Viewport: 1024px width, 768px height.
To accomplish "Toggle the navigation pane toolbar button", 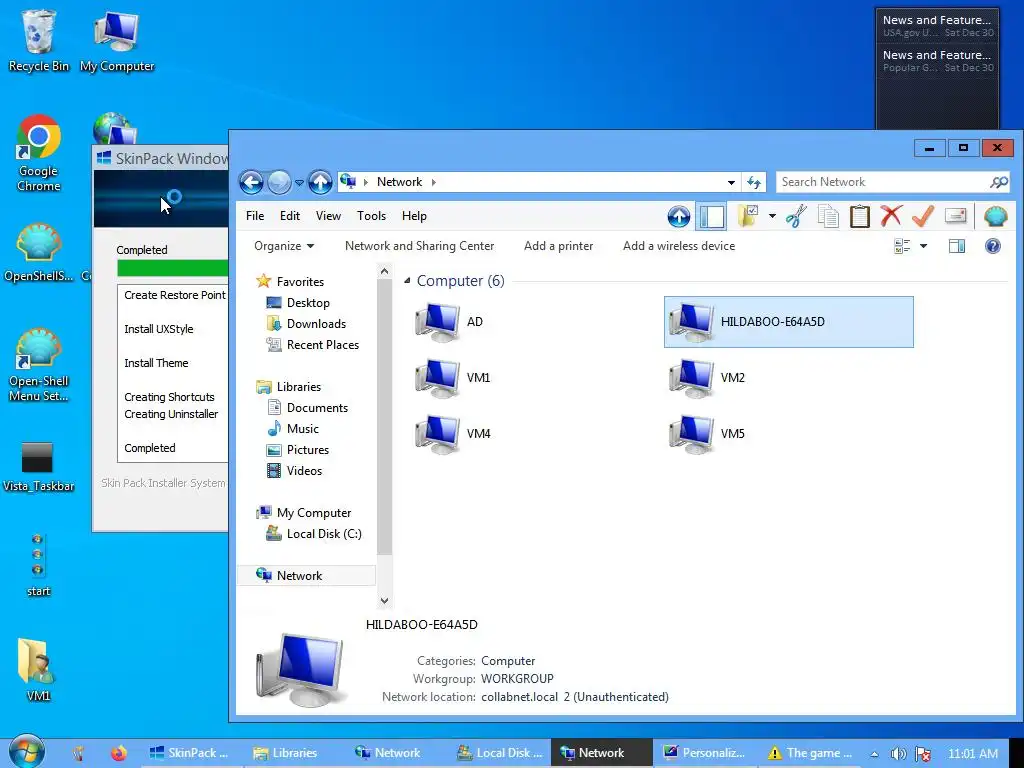I will 712,216.
